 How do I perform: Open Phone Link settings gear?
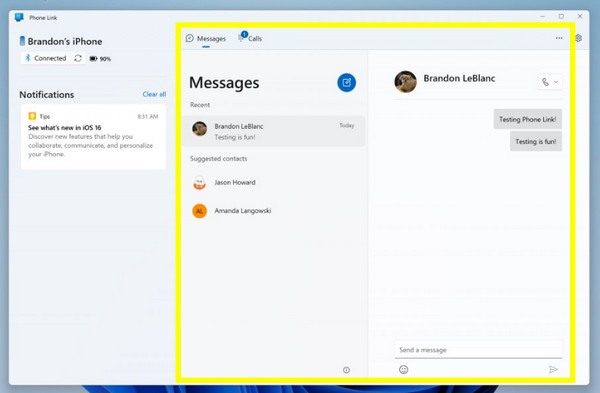pyautogui.click(x=579, y=38)
